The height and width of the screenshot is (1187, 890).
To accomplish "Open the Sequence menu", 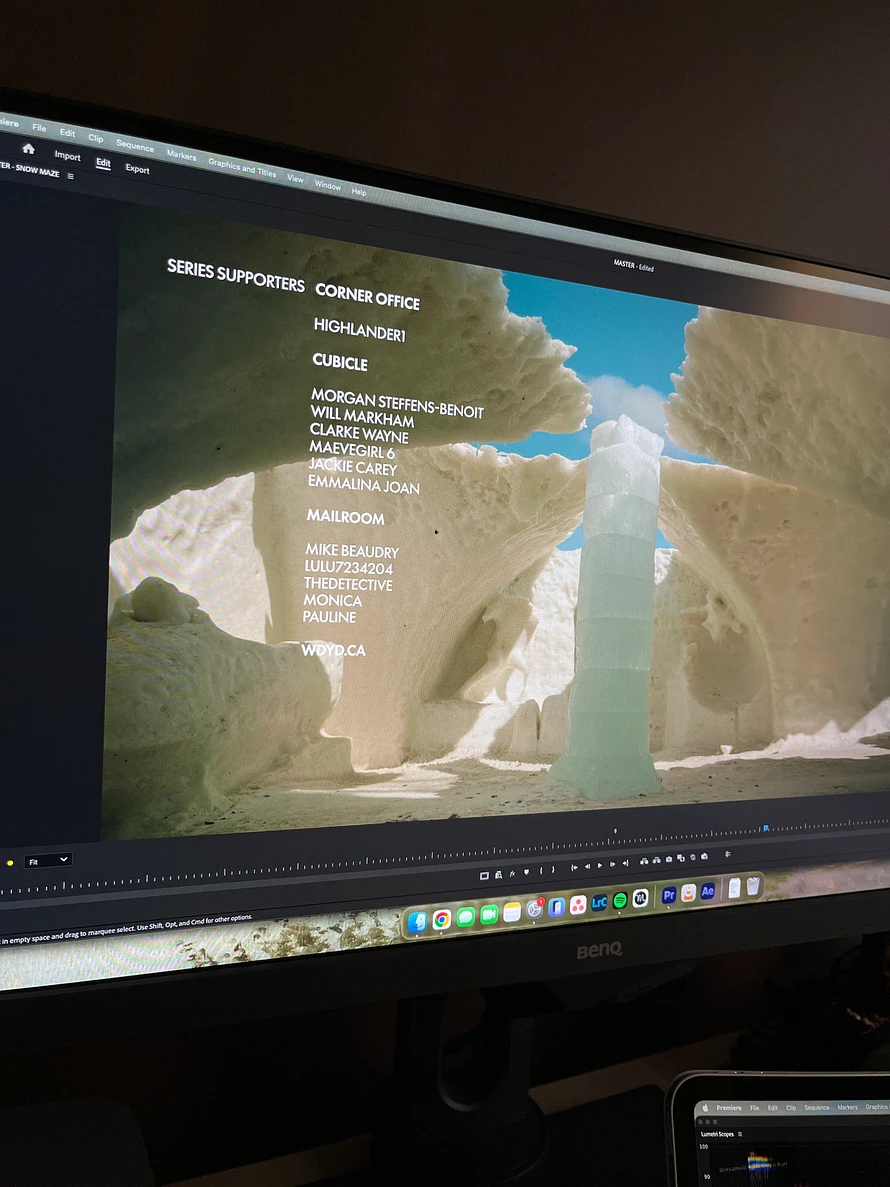I will point(135,145).
